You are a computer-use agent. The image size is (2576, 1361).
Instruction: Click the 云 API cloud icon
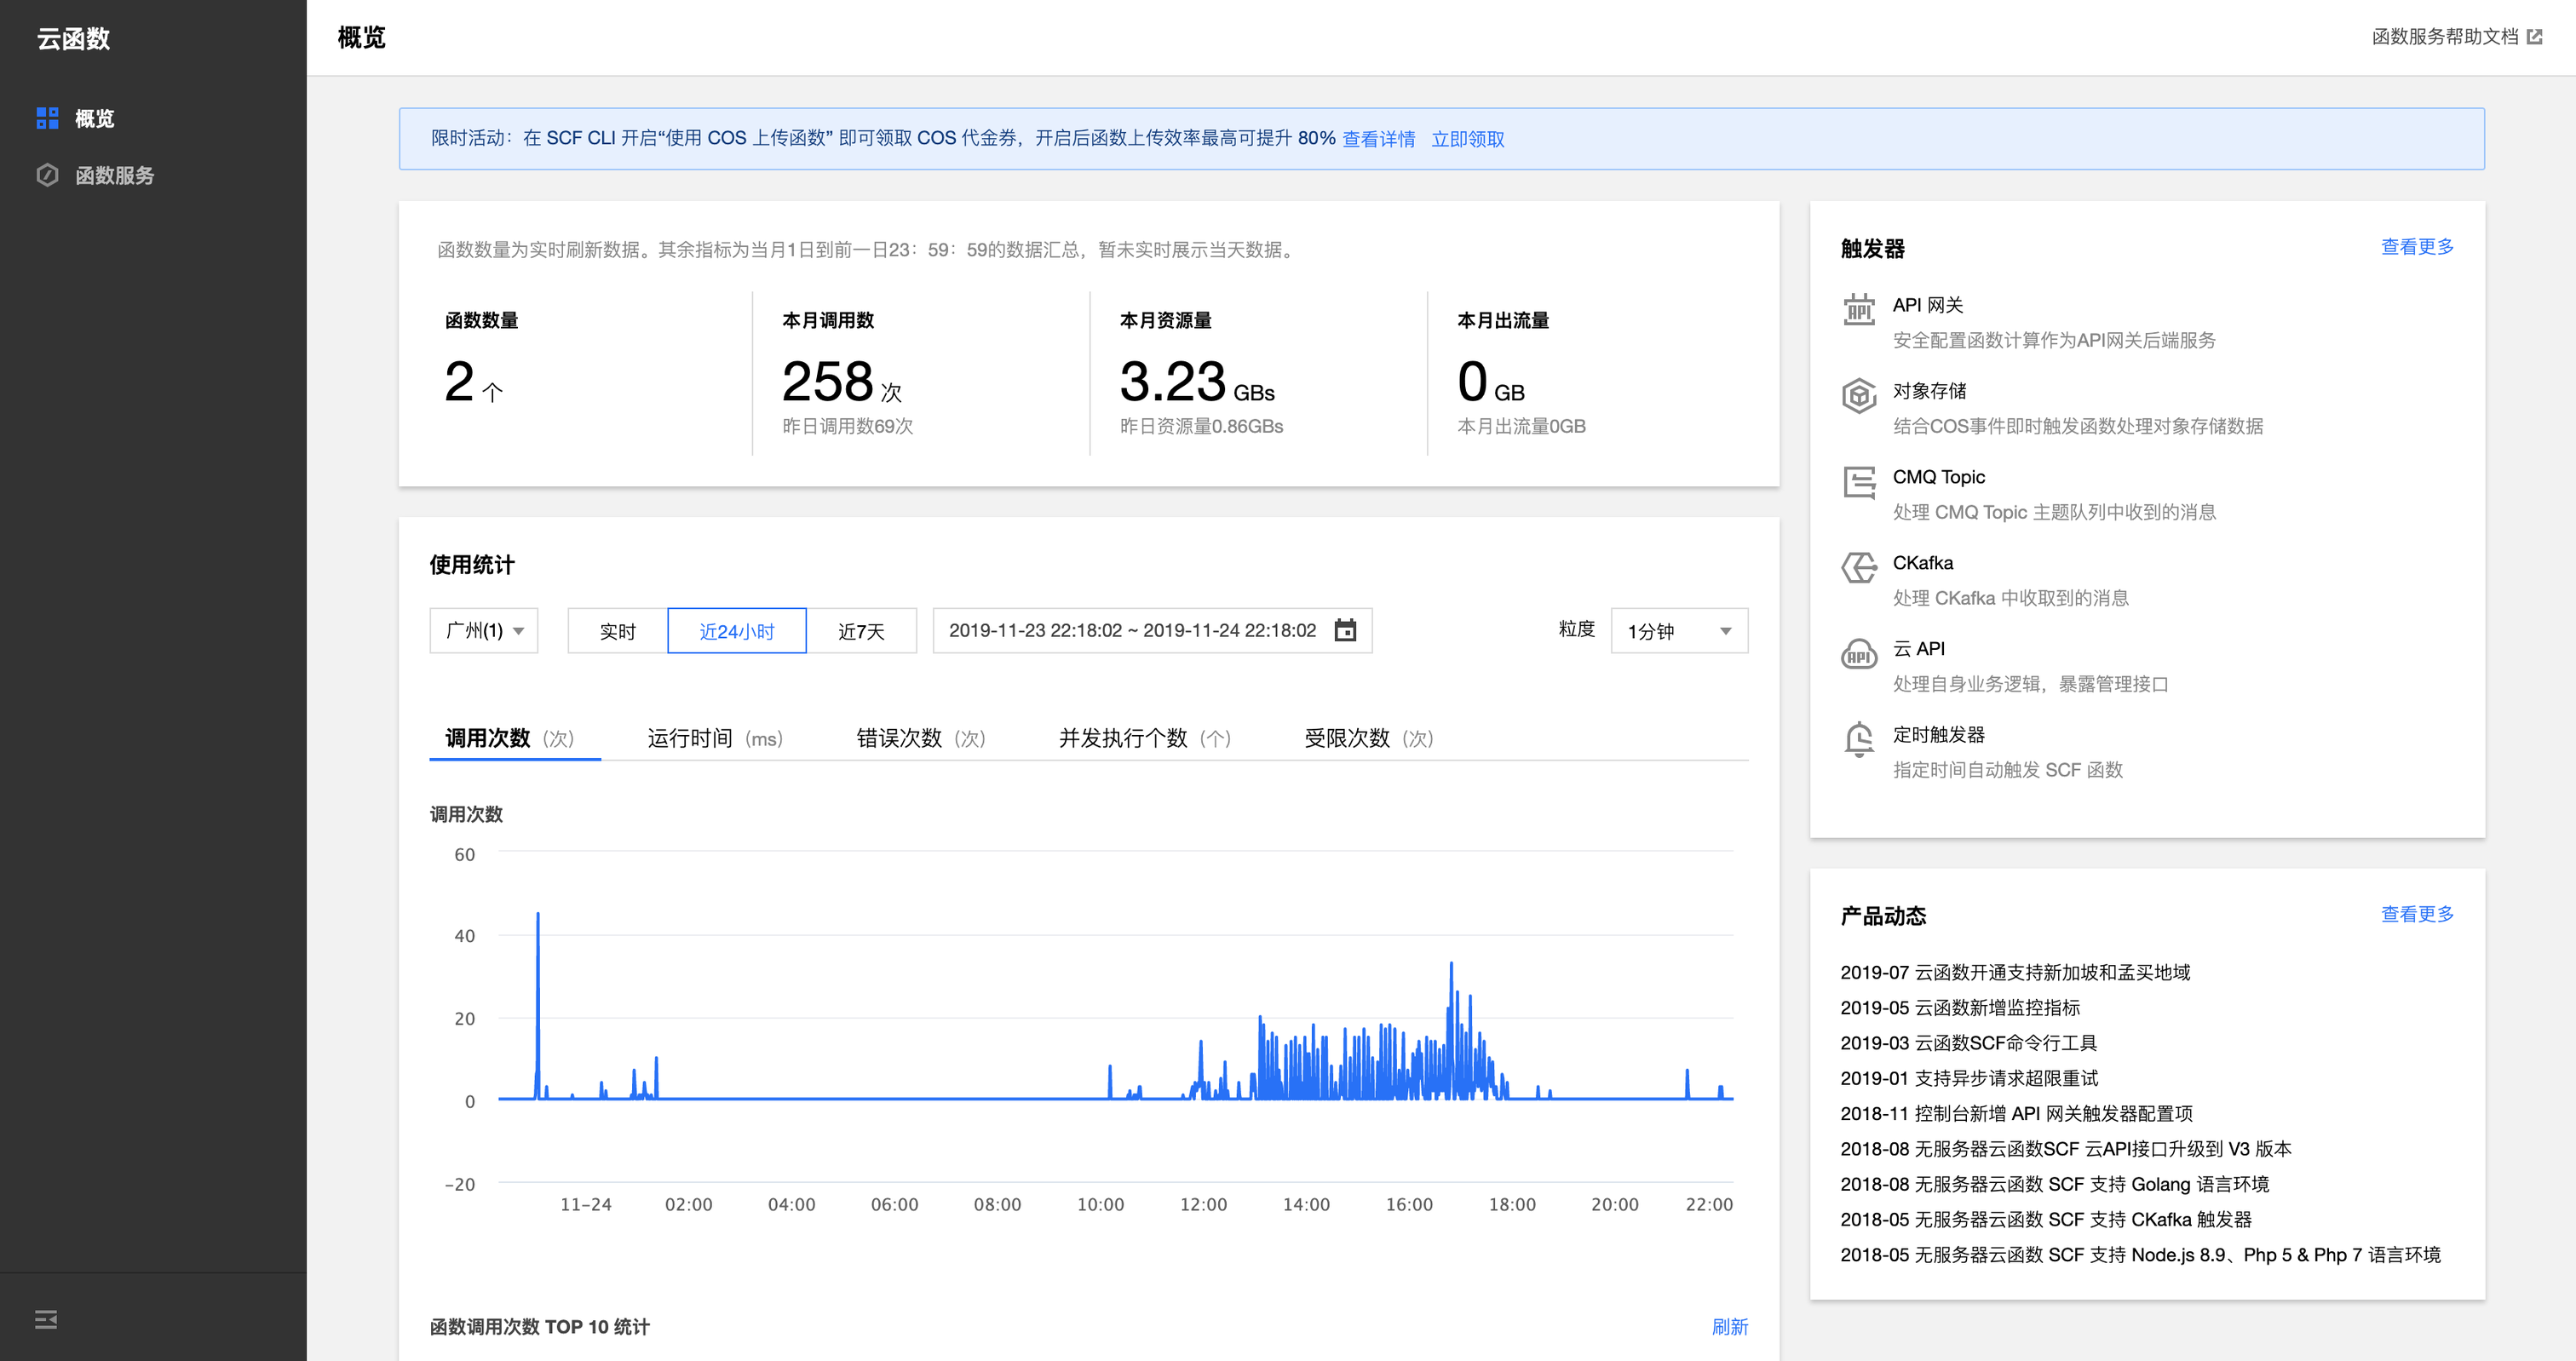1859,654
